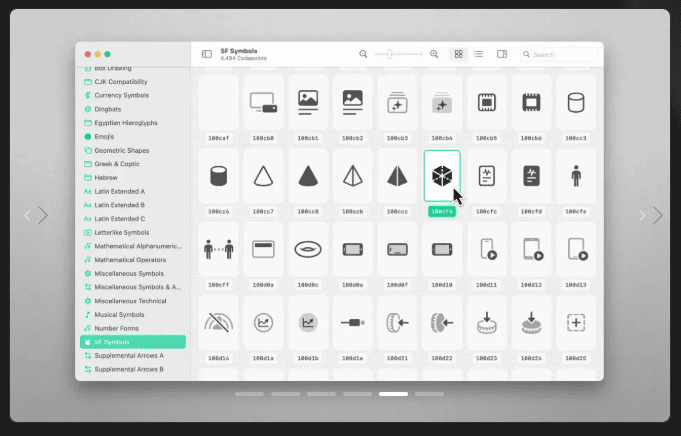Select the display and Mac mini symbol 100cb0
Image resolution: width=681 pixels, height=436 pixels.
coord(263,103)
